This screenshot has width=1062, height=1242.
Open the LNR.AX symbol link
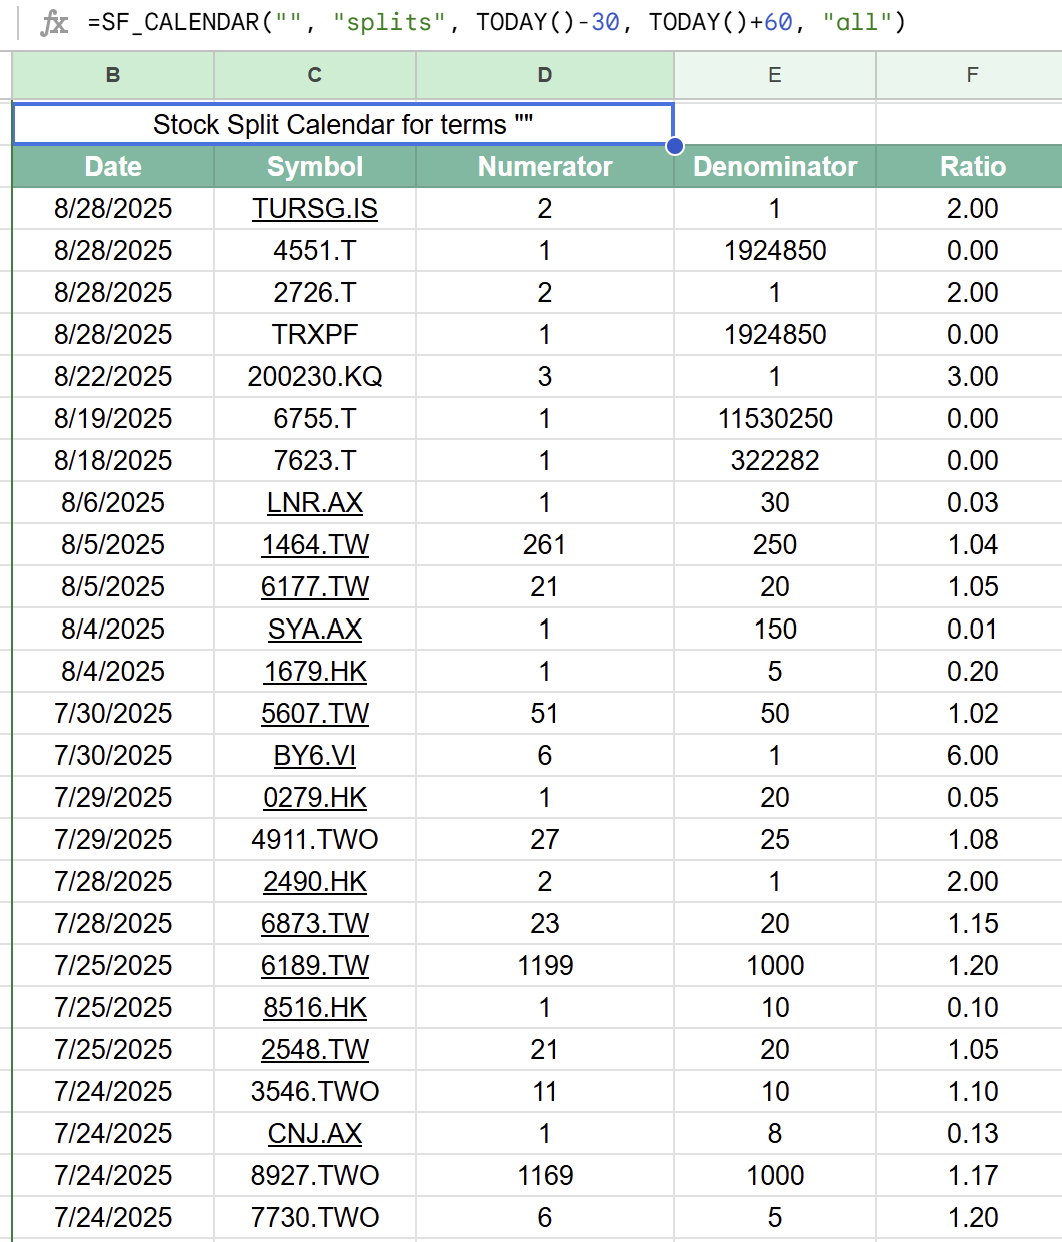(314, 502)
